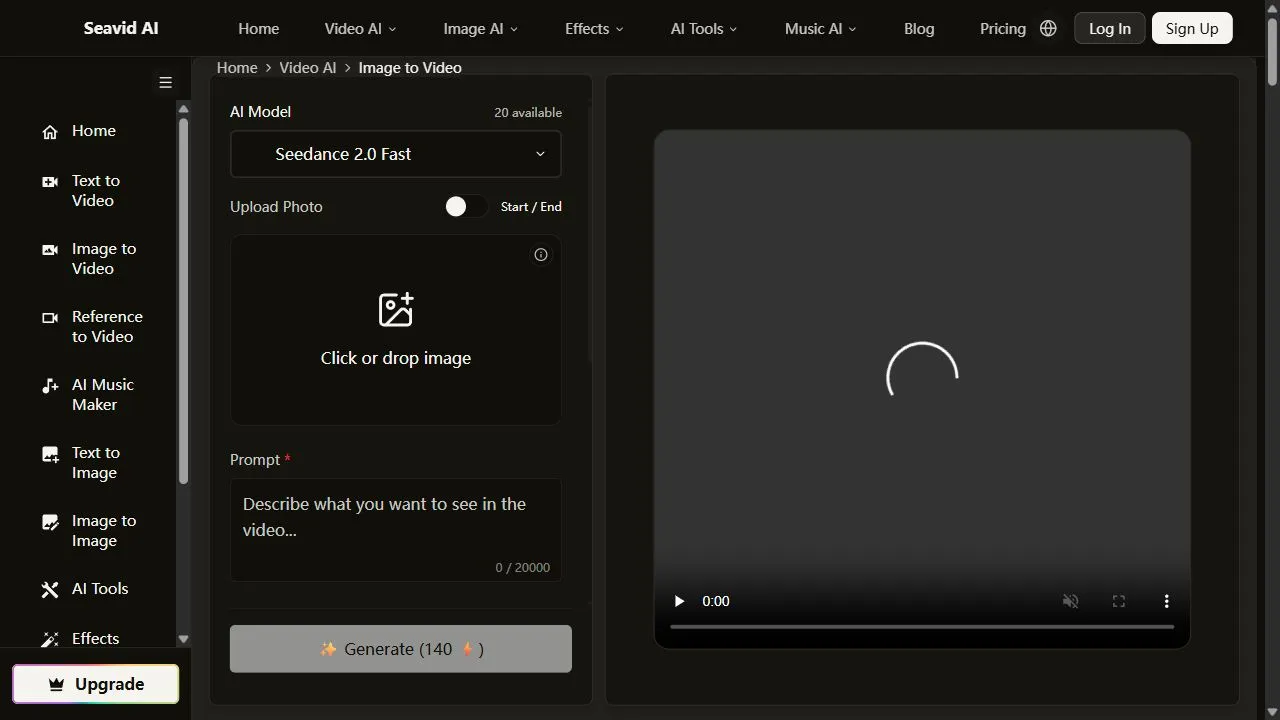1280x720 pixels.
Task: Click the Seavid AI logo
Action: (121, 28)
